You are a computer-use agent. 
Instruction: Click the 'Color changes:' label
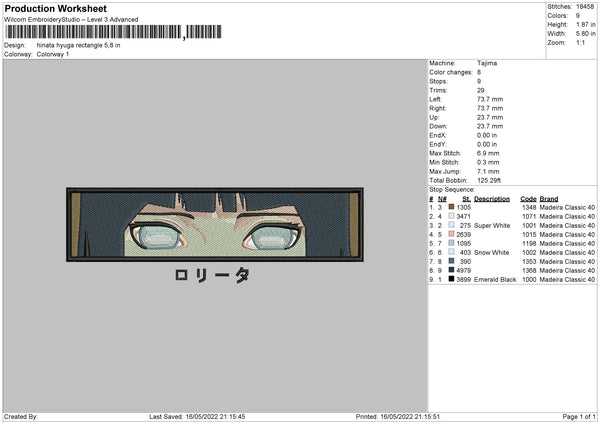(451, 72)
